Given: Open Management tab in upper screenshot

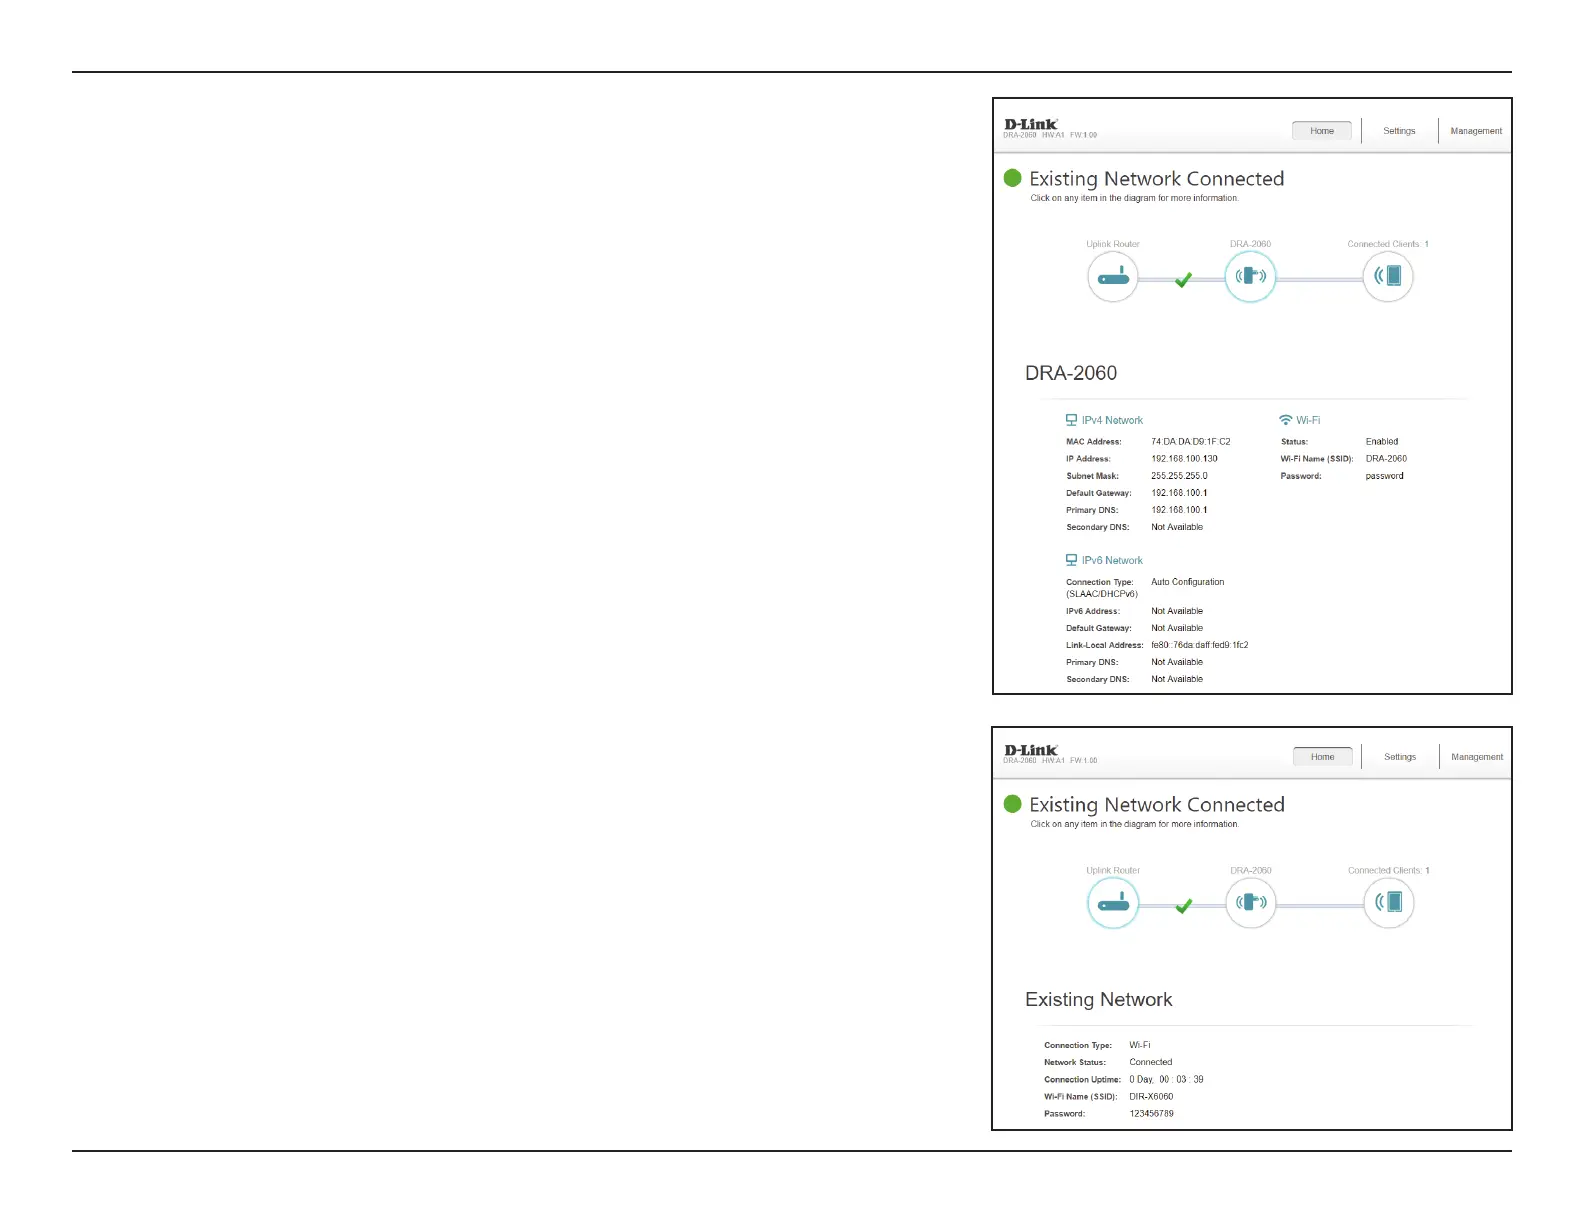Looking at the screenshot, I should tap(1476, 131).
